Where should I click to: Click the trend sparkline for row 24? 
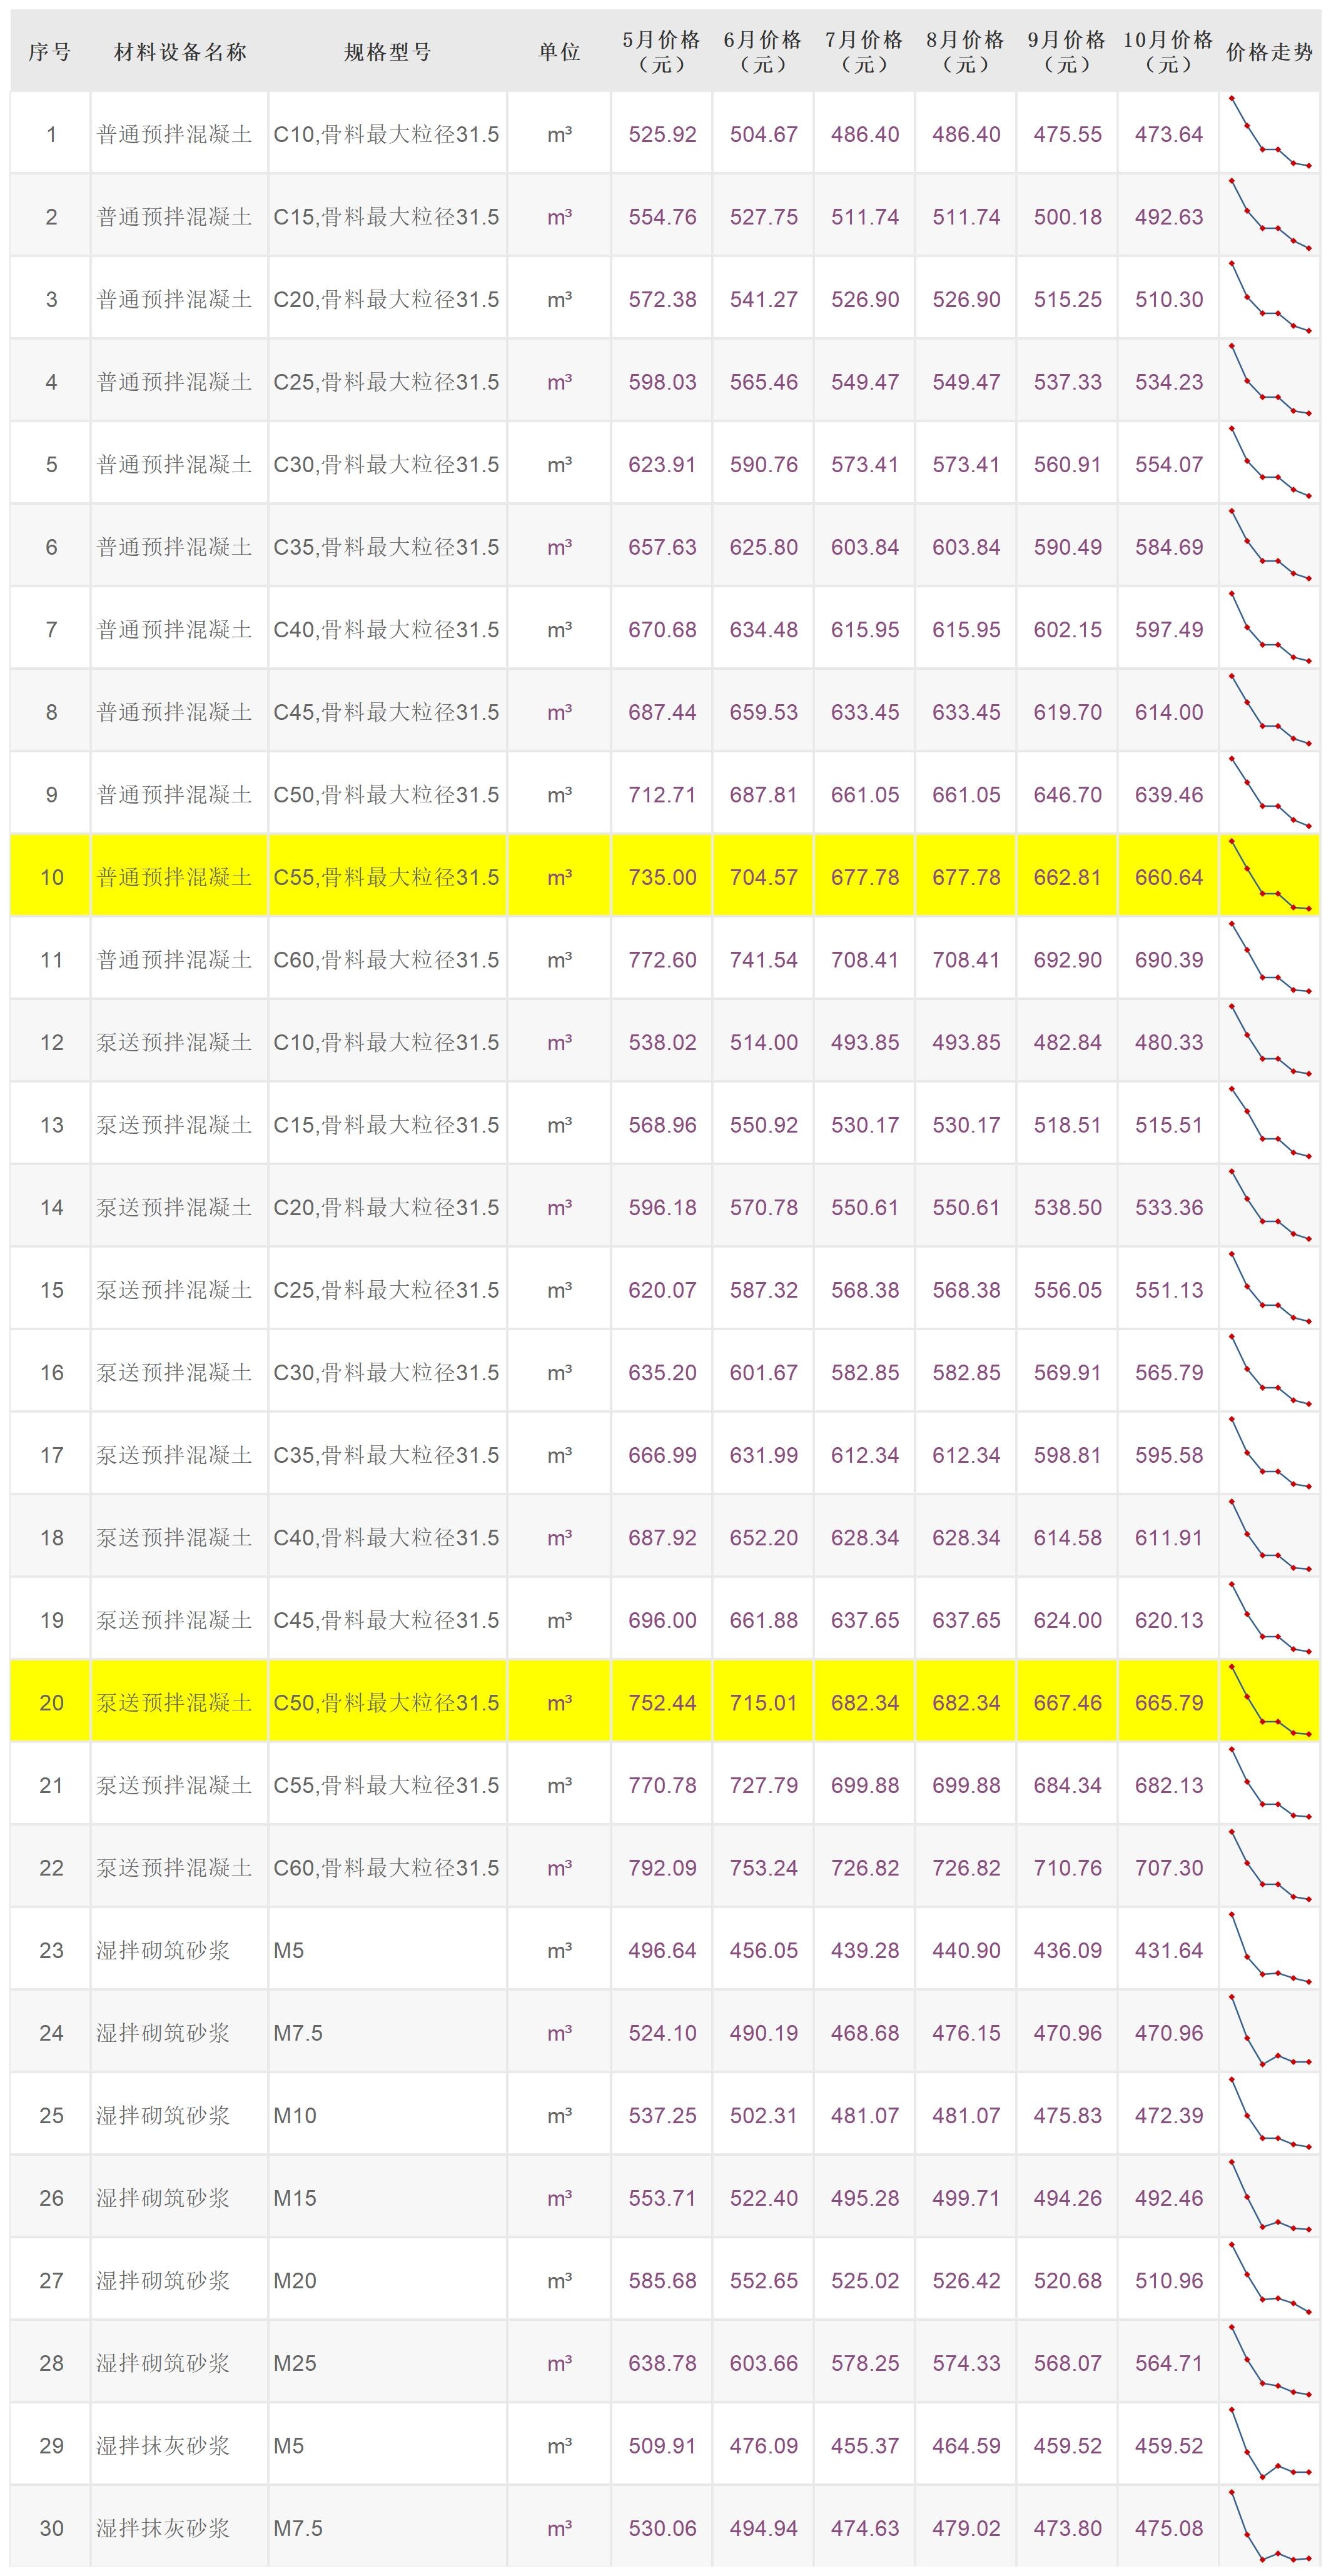click(x=1269, y=2032)
